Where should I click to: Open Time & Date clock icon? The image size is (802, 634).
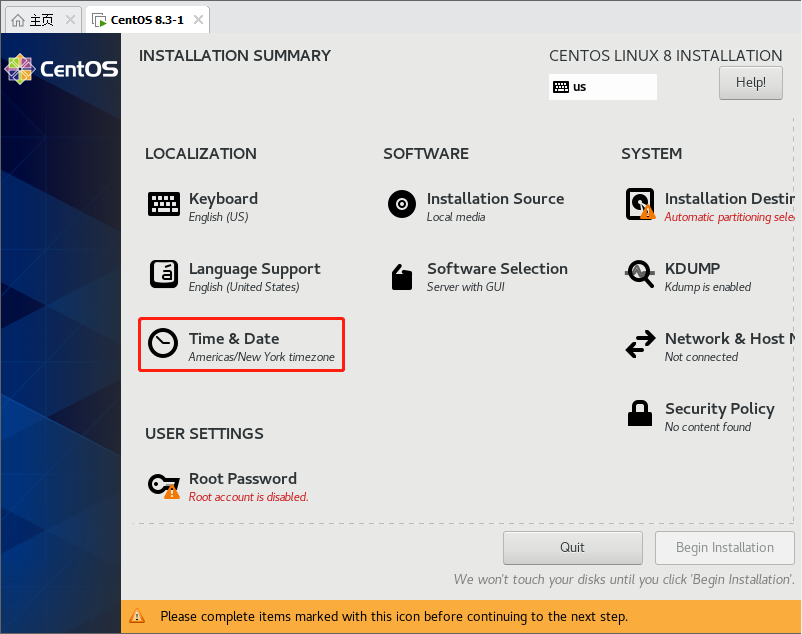coord(163,343)
